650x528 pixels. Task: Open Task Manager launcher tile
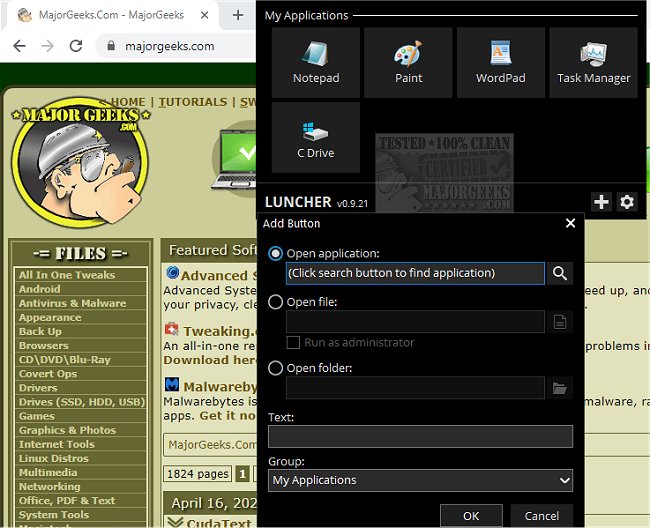[x=593, y=63]
